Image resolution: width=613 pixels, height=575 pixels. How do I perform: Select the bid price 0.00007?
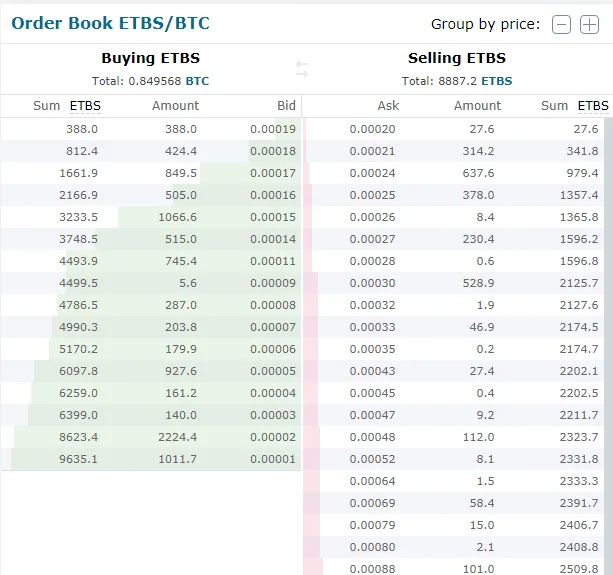coord(273,327)
